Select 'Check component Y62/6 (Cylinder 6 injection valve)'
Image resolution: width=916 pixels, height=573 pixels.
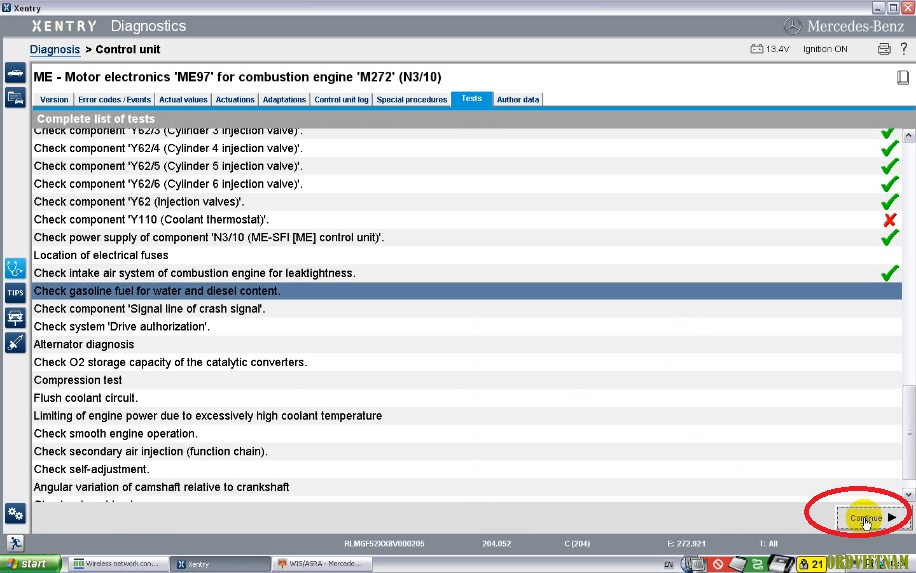(467, 184)
